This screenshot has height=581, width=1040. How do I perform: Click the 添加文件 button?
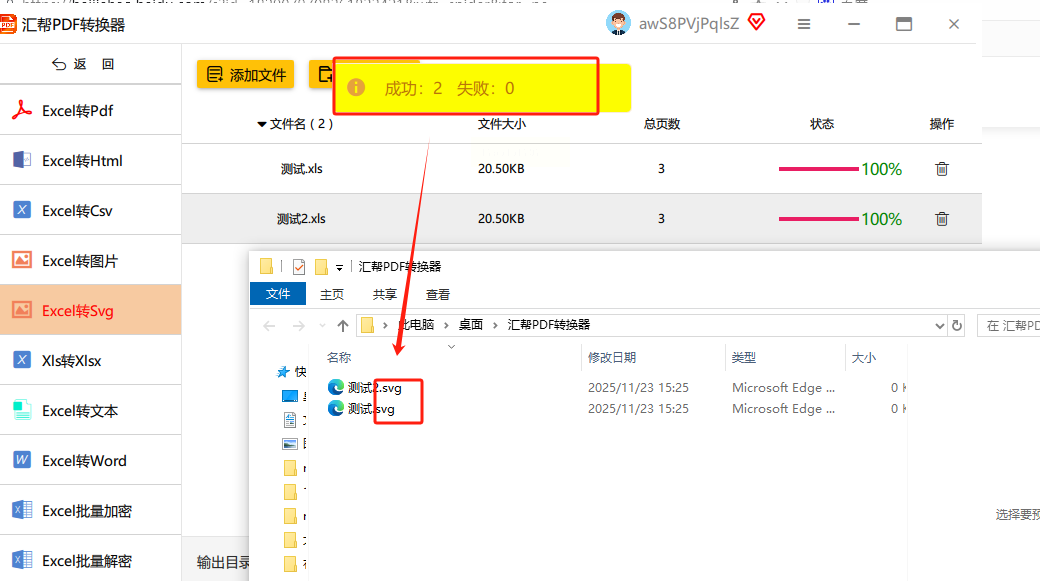pos(245,74)
